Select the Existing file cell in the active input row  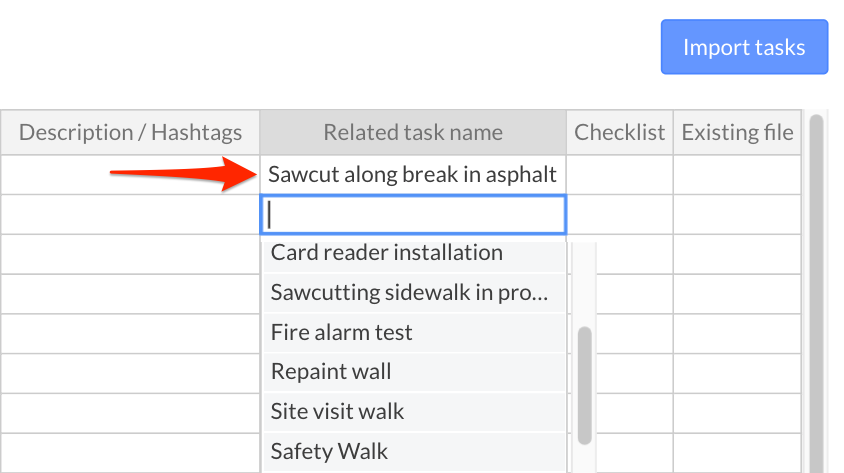[737, 215]
